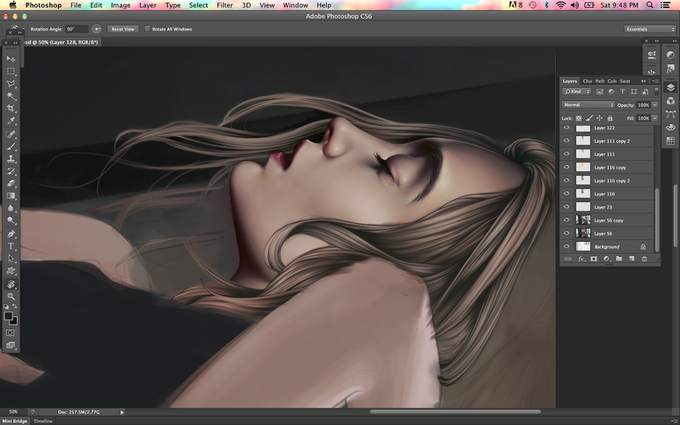The width and height of the screenshot is (680, 425).
Task: Open the Layers panel flyout menu
Action: click(655, 81)
